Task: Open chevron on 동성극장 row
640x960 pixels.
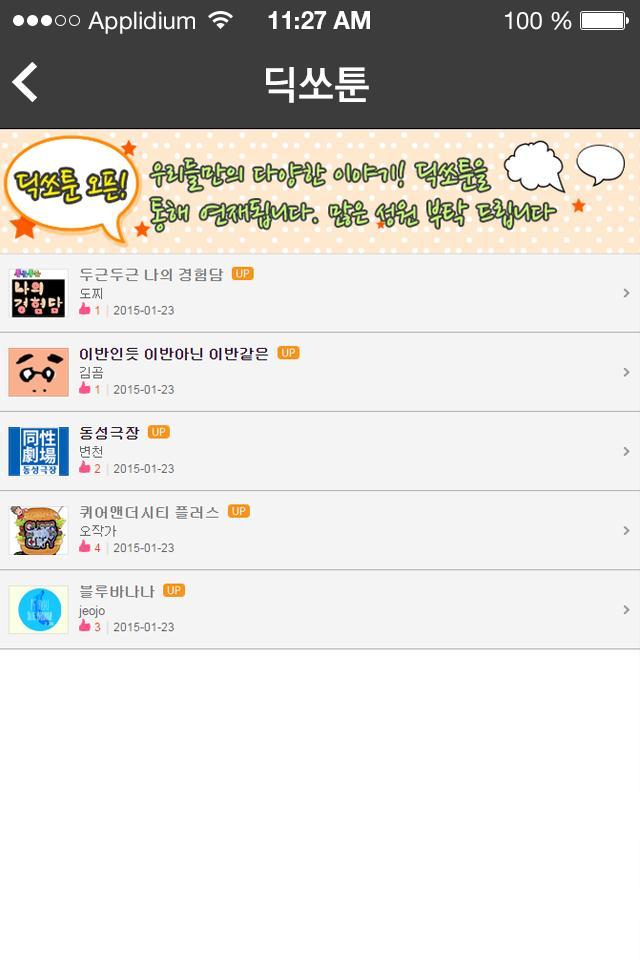Action: [626, 451]
